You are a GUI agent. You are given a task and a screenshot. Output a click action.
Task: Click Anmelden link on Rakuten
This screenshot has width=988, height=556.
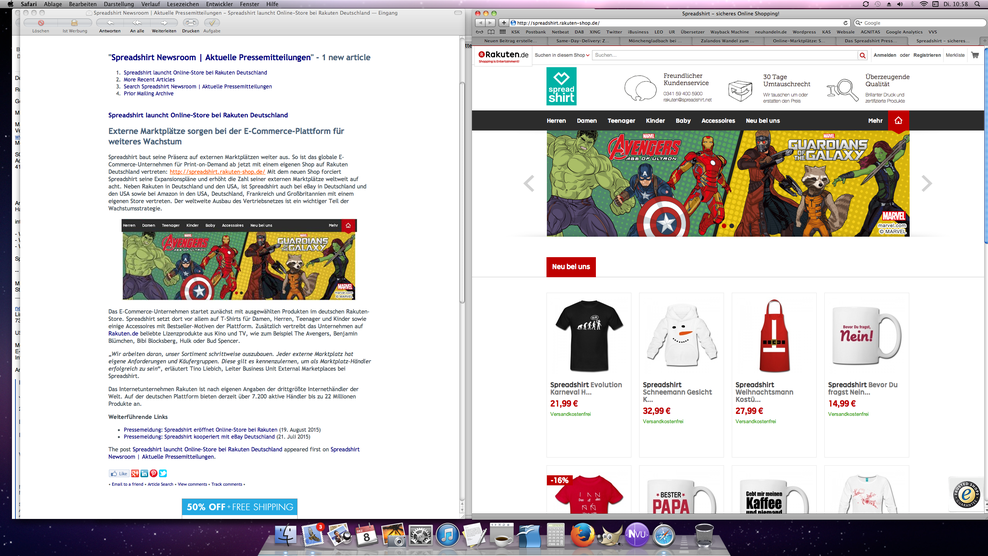(885, 55)
